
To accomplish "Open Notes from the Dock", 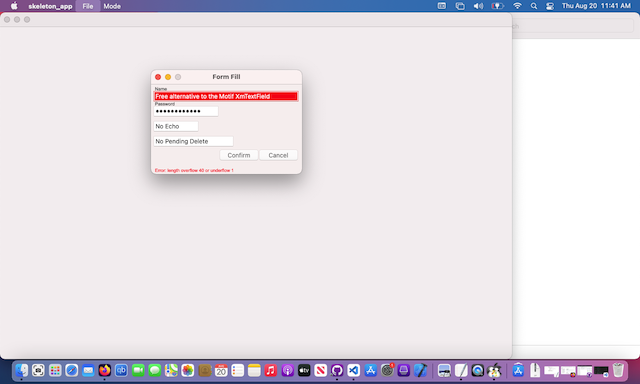I will 254,370.
